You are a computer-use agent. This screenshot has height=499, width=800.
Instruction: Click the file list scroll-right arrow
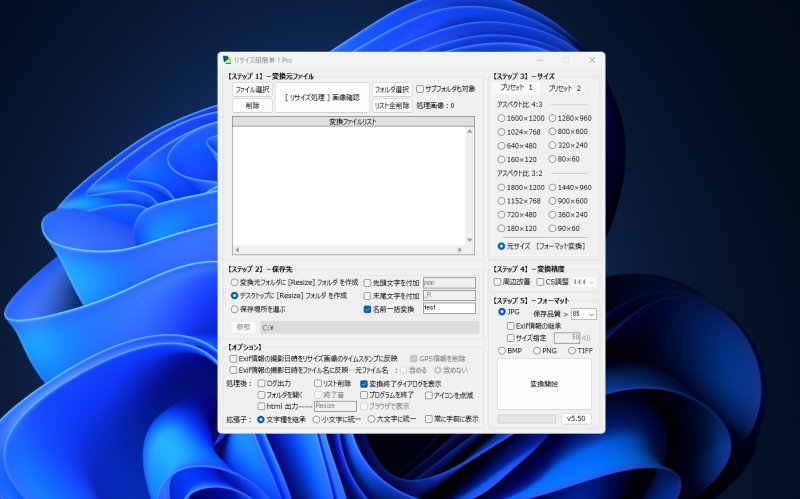coord(460,250)
